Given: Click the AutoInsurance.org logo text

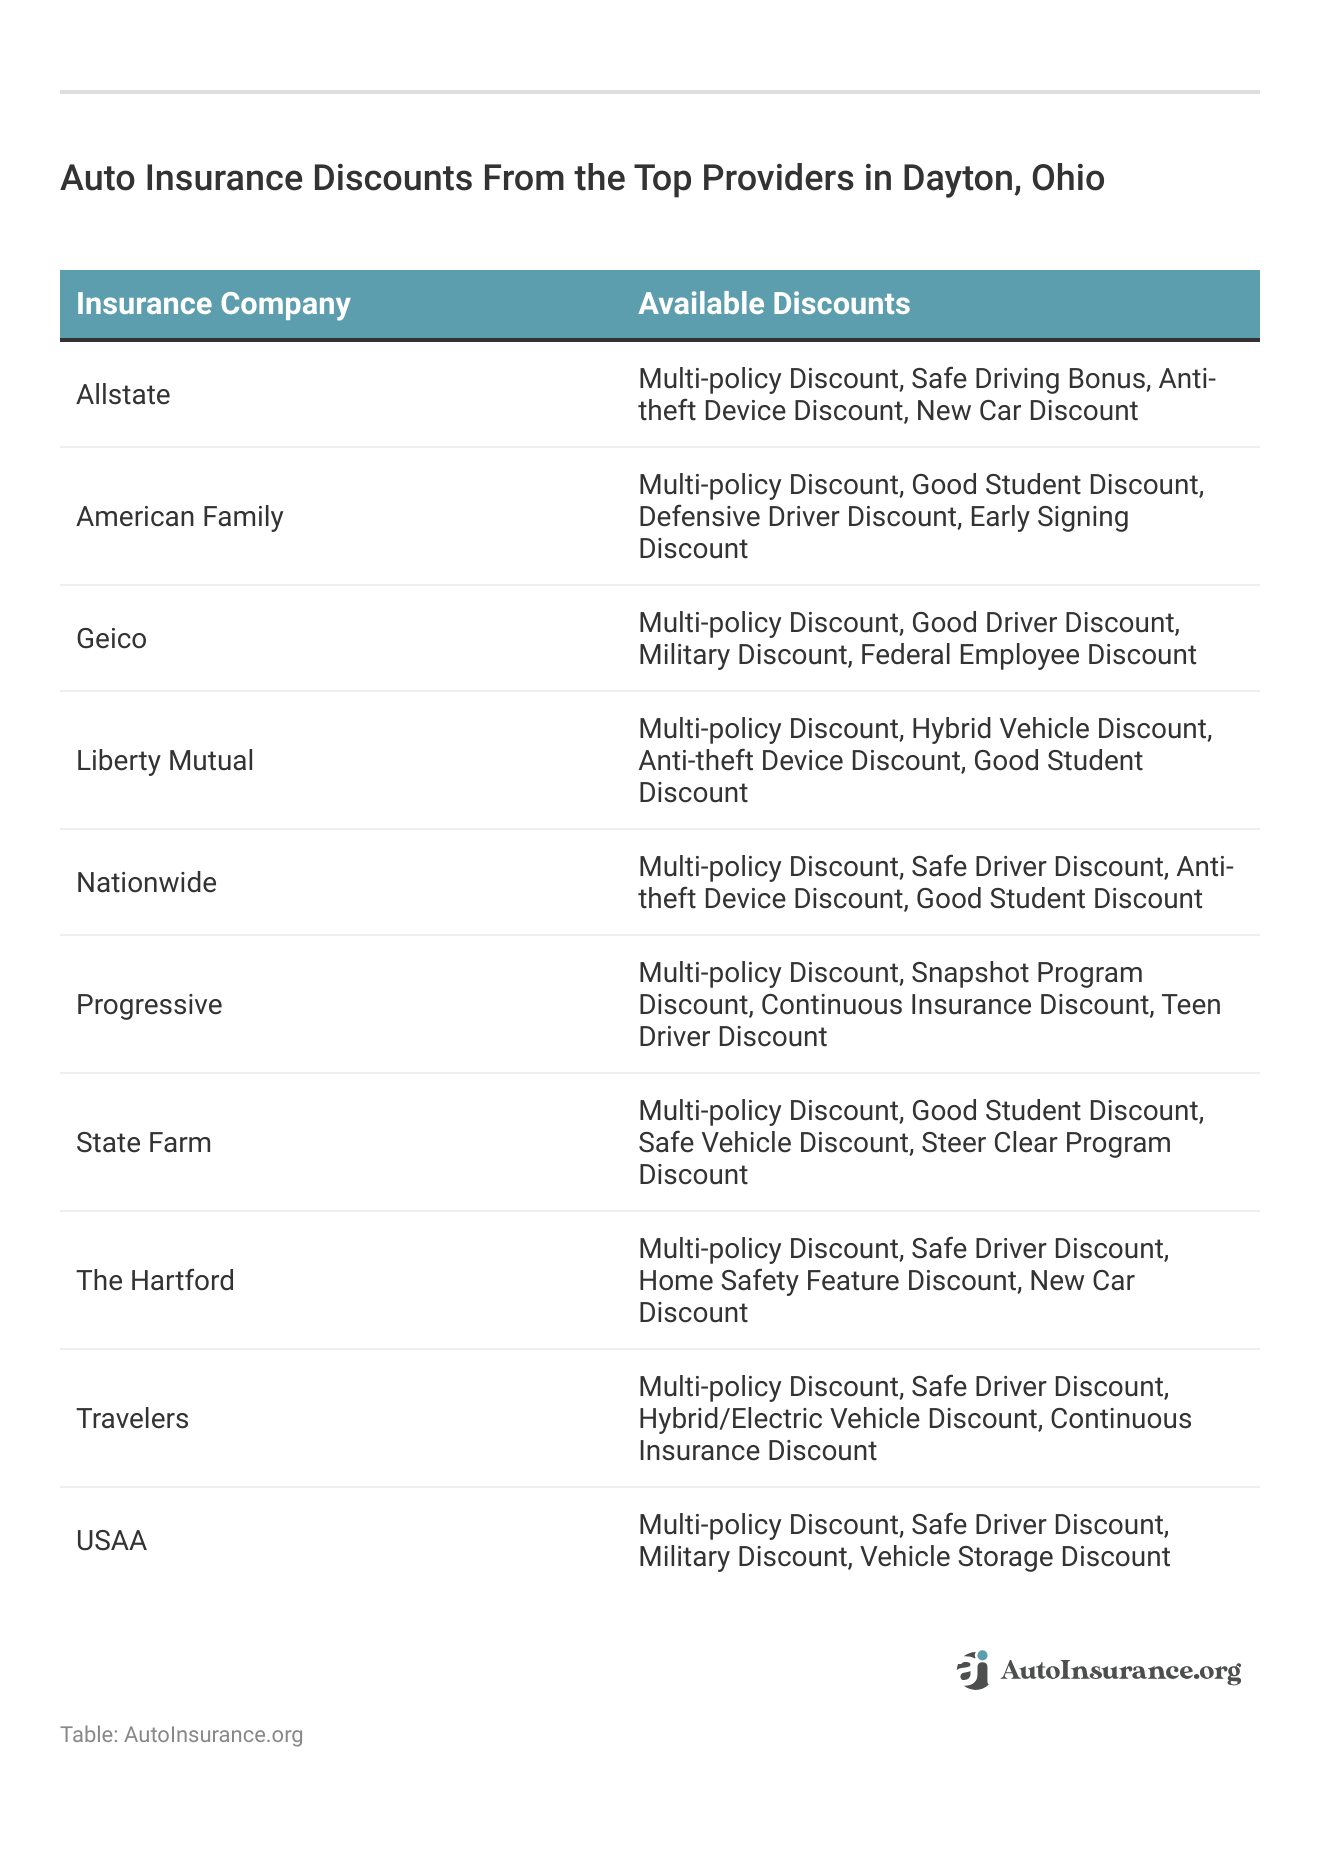Looking at the screenshot, I should 1120,1670.
